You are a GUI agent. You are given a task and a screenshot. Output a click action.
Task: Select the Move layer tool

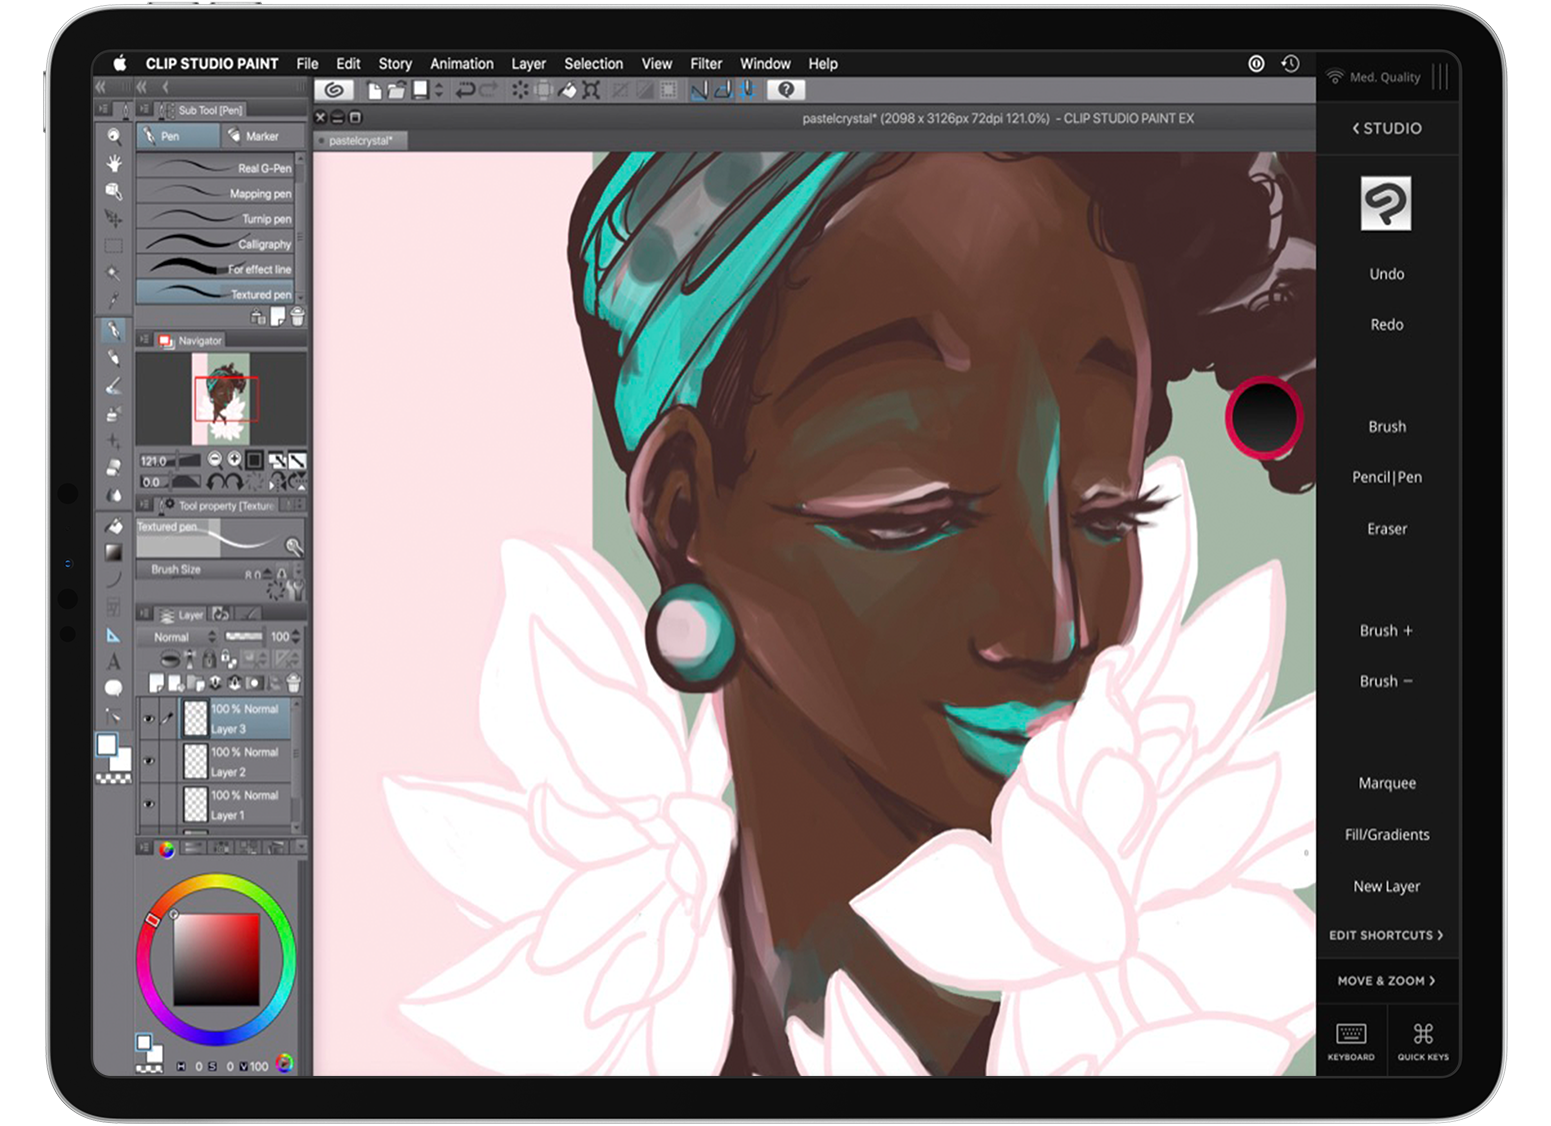click(114, 218)
